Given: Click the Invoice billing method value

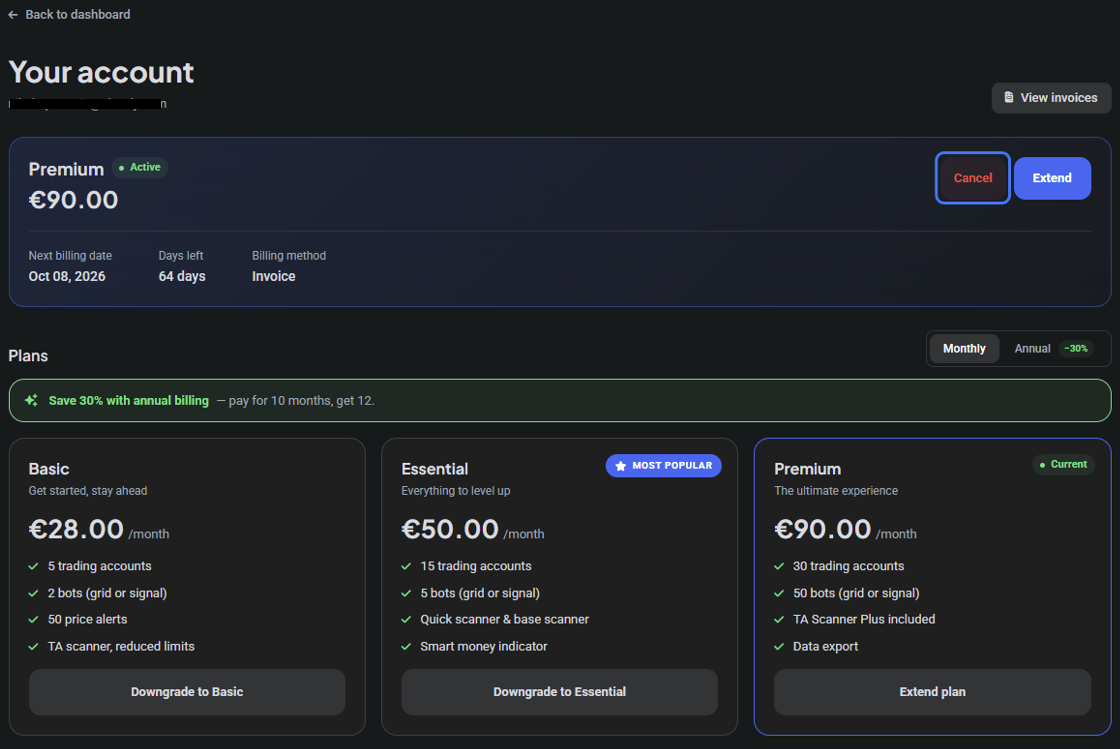Looking at the screenshot, I should click(274, 276).
